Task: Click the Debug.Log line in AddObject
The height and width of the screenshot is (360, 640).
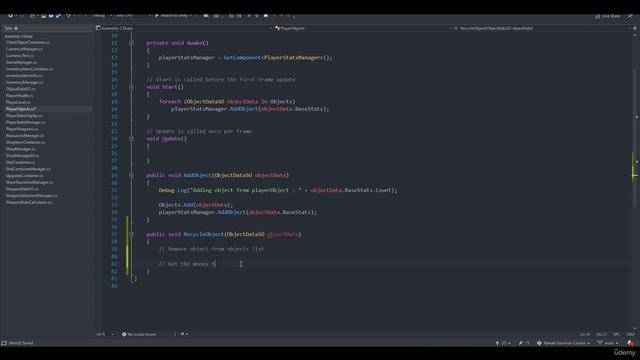Action: coord(278,190)
